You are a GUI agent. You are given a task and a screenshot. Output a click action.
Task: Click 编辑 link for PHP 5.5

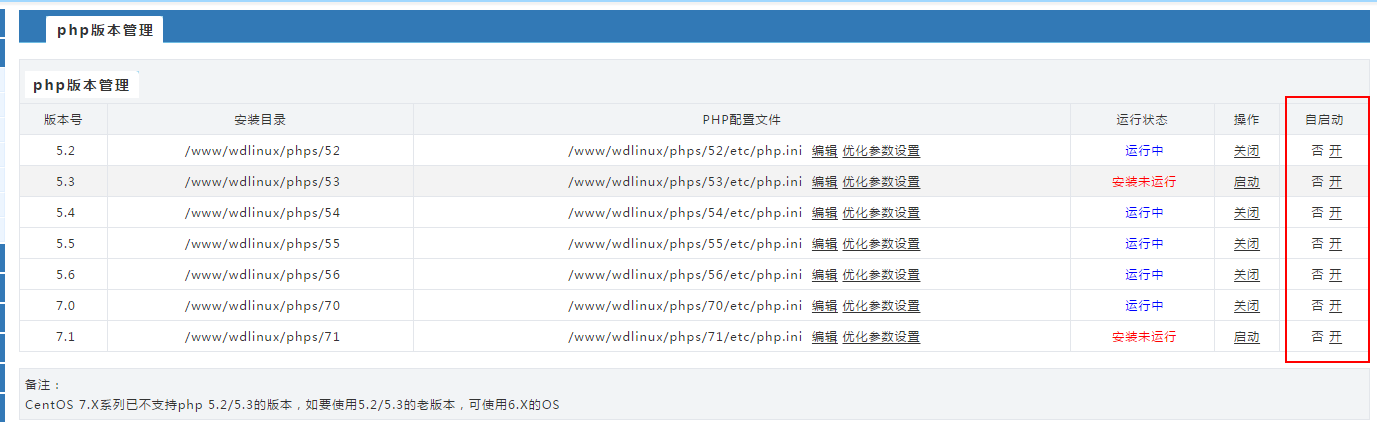tap(824, 244)
